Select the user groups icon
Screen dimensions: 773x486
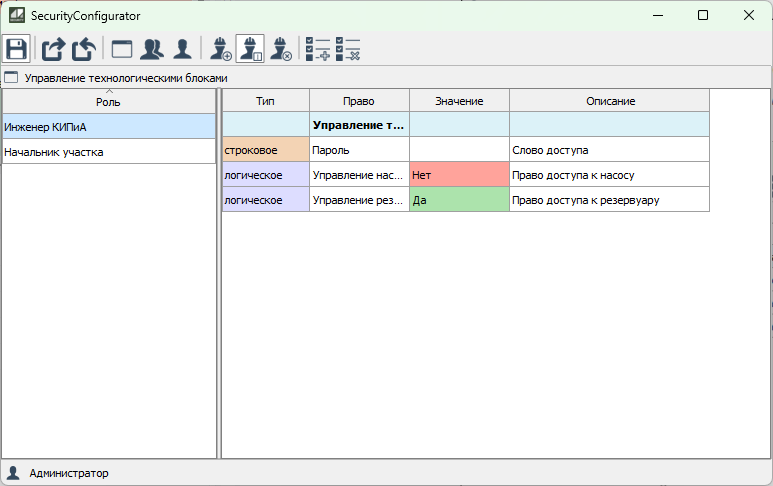pyautogui.click(x=152, y=49)
